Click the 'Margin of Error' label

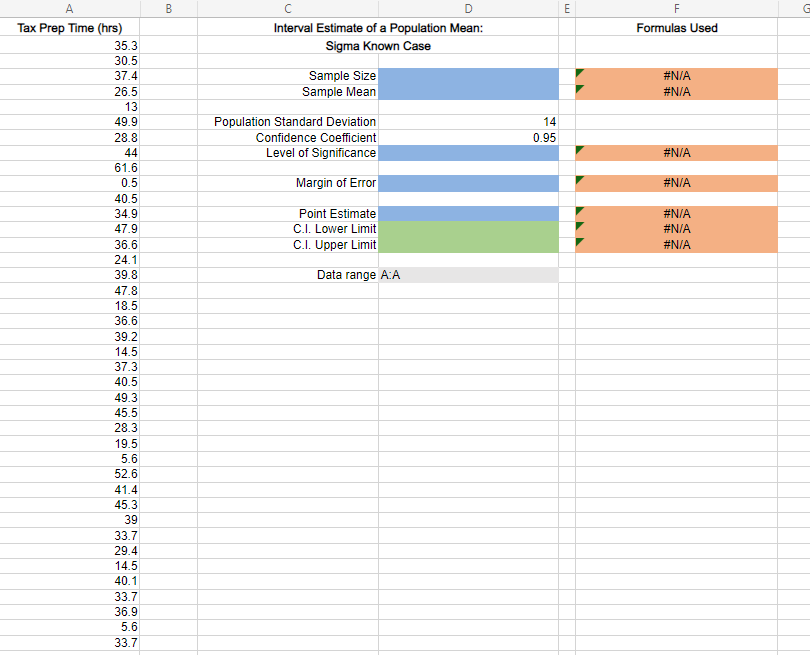336,183
